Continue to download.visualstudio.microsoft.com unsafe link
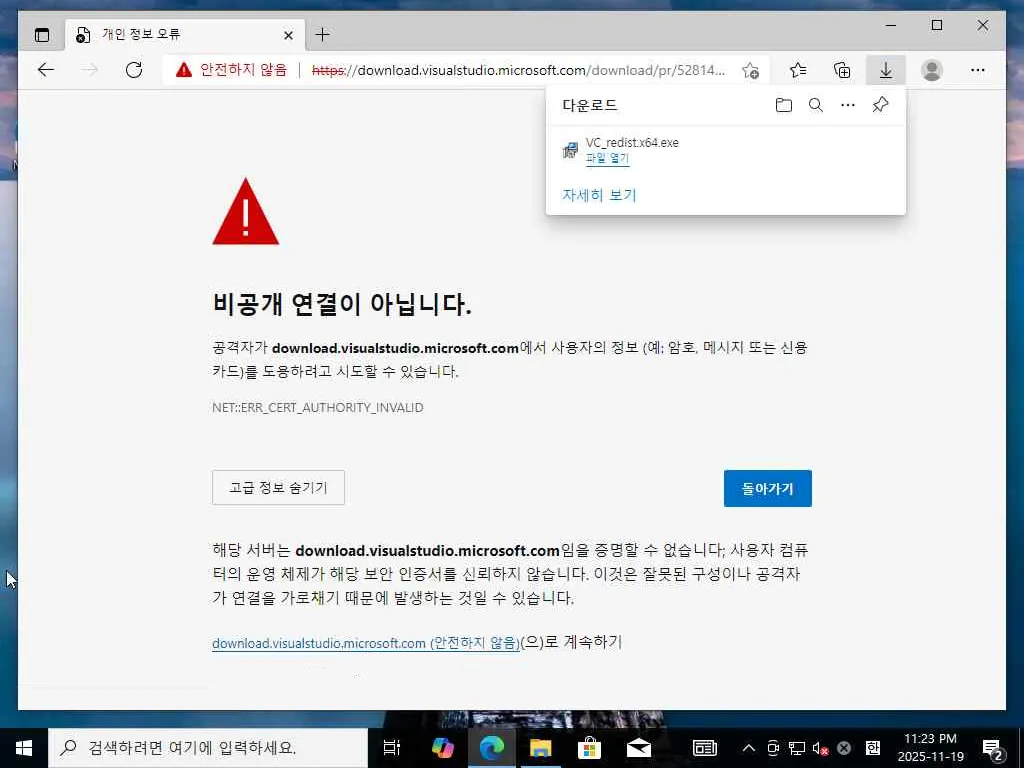The image size is (1024, 768). tap(366, 643)
